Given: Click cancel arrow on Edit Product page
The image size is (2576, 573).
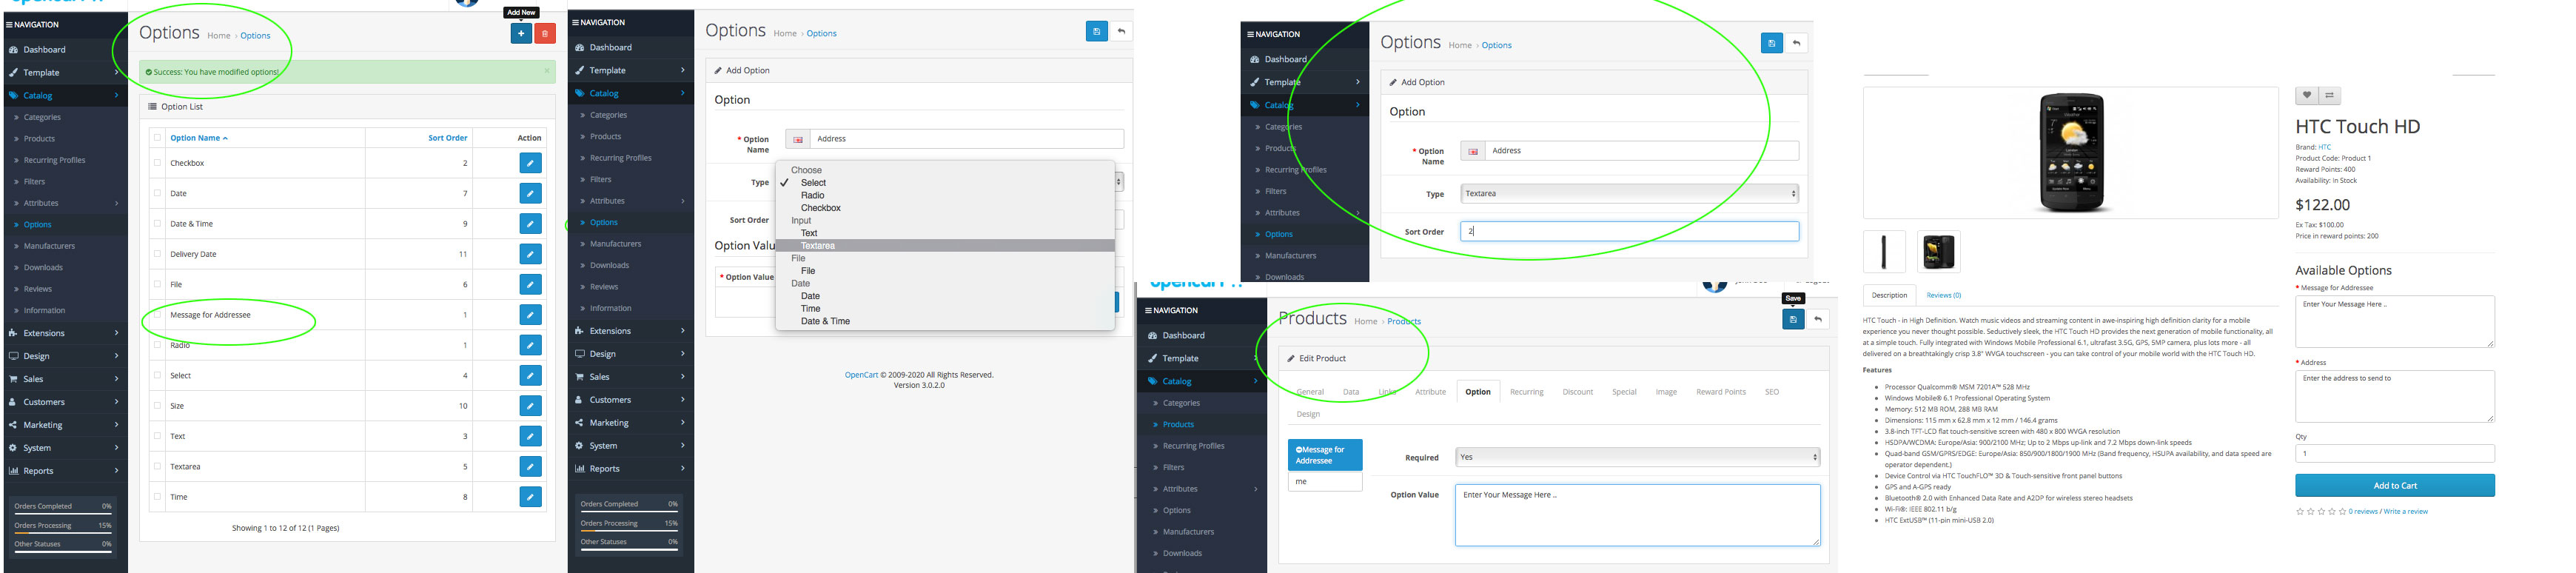Looking at the screenshot, I should pyautogui.click(x=1818, y=319).
